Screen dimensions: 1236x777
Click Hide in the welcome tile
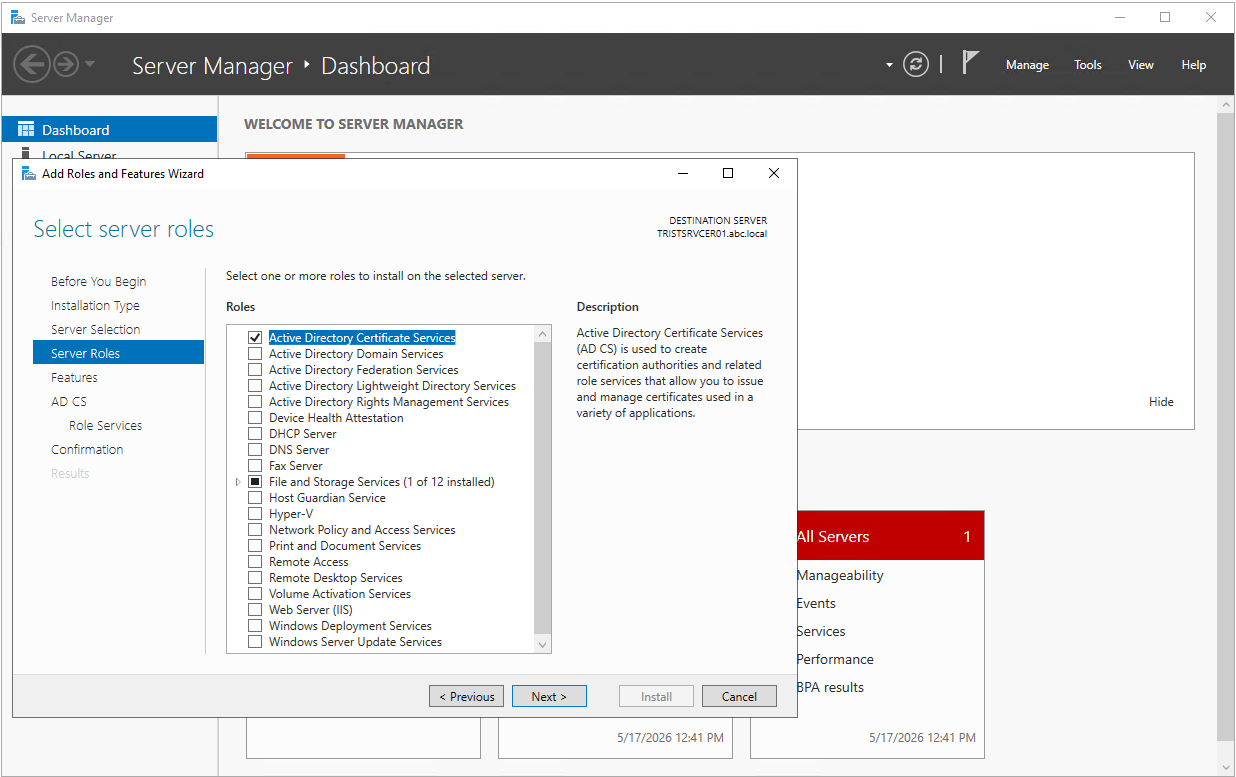click(1161, 401)
